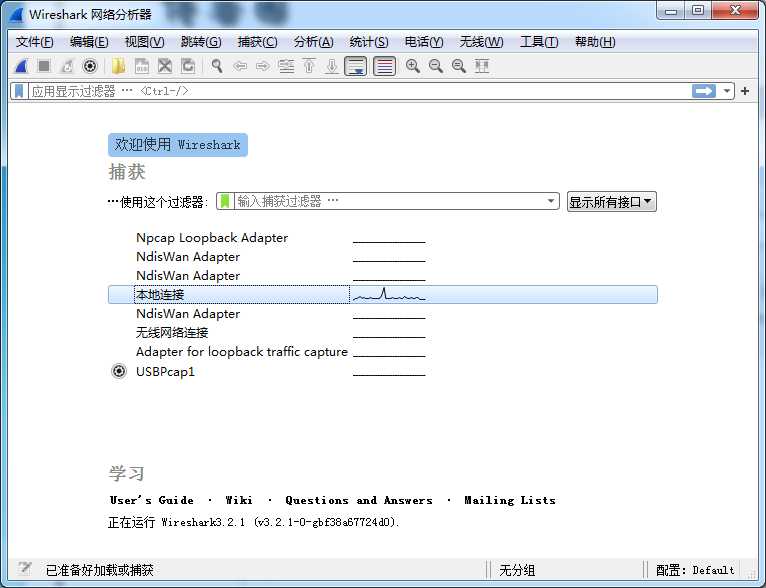Start capturing packets with shark fin icon
Screen dimensions: 766x588
21,66
